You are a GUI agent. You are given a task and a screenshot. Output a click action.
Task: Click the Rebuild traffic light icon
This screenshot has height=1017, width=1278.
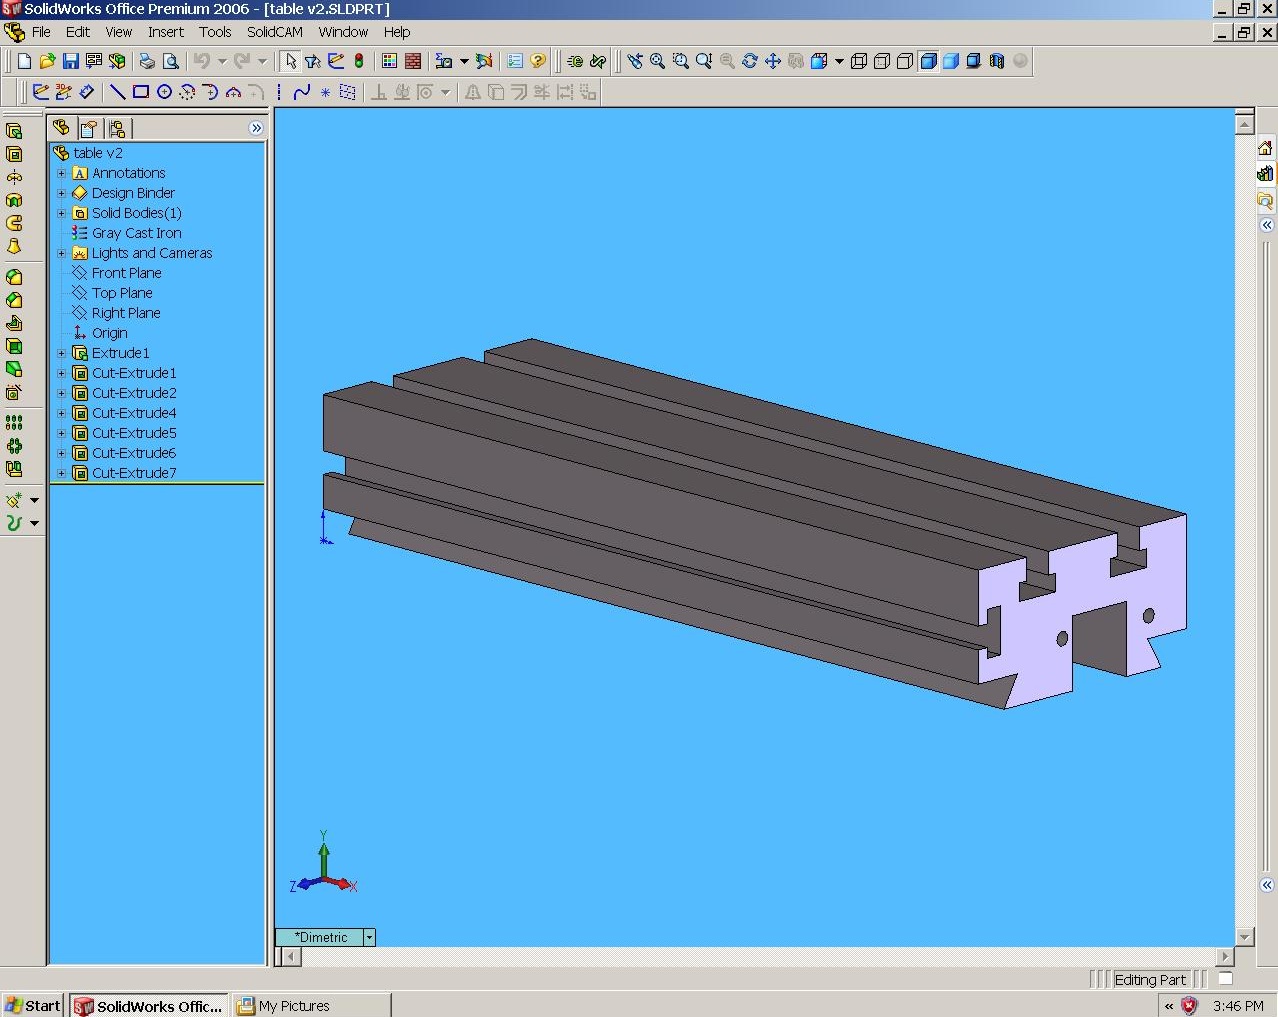[x=359, y=61]
